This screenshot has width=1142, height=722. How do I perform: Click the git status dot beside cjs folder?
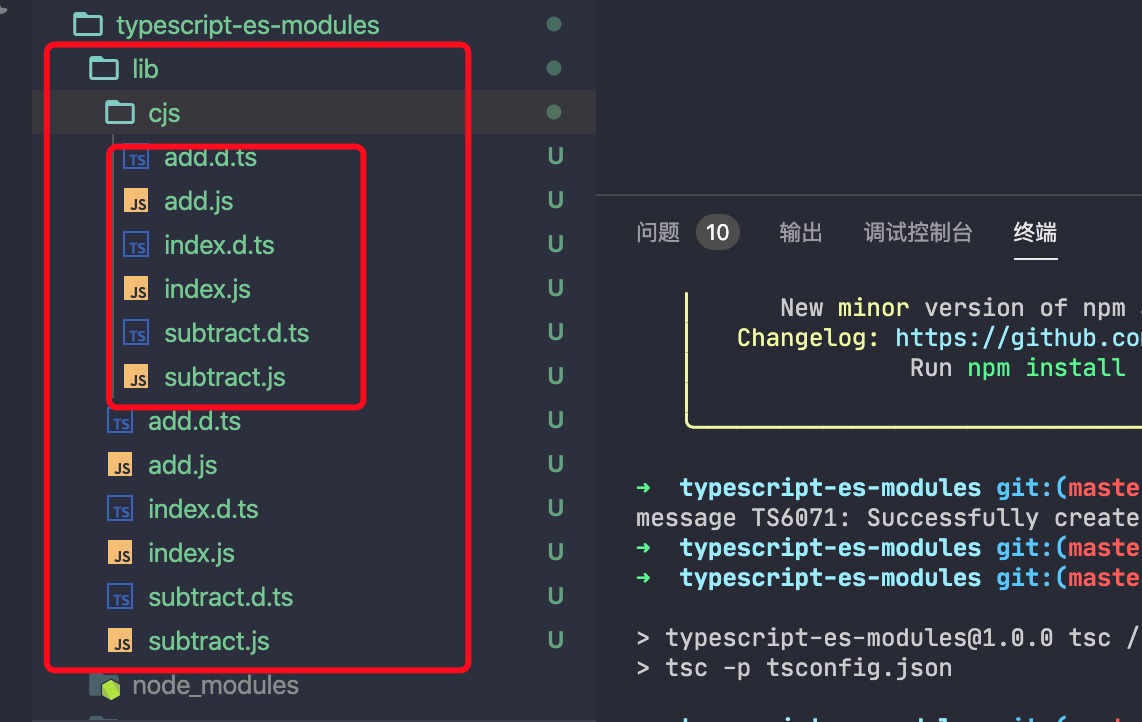(554, 113)
